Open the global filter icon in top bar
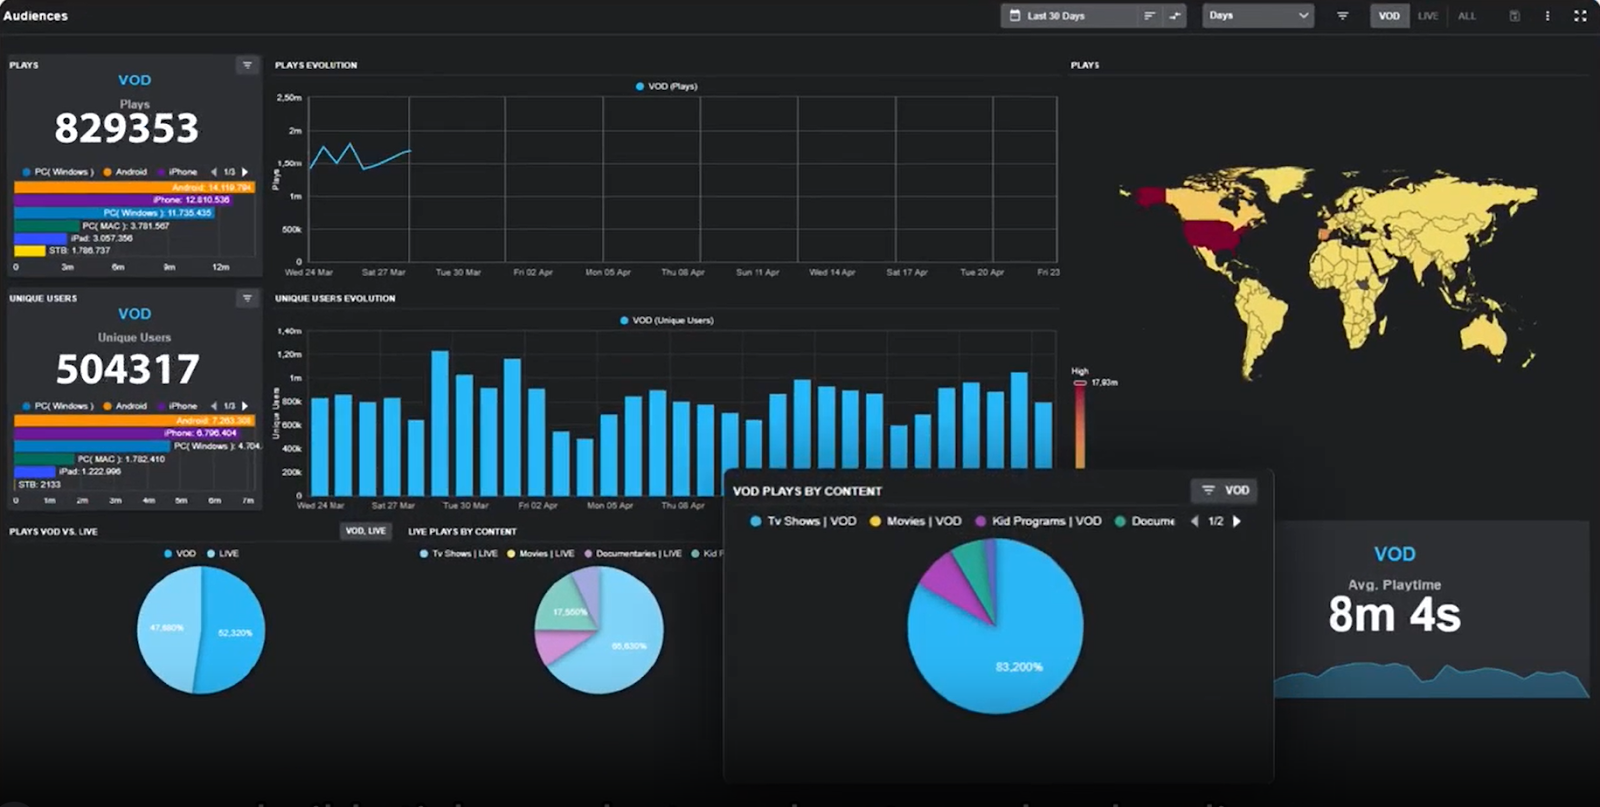1600x807 pixels. 1343,16
